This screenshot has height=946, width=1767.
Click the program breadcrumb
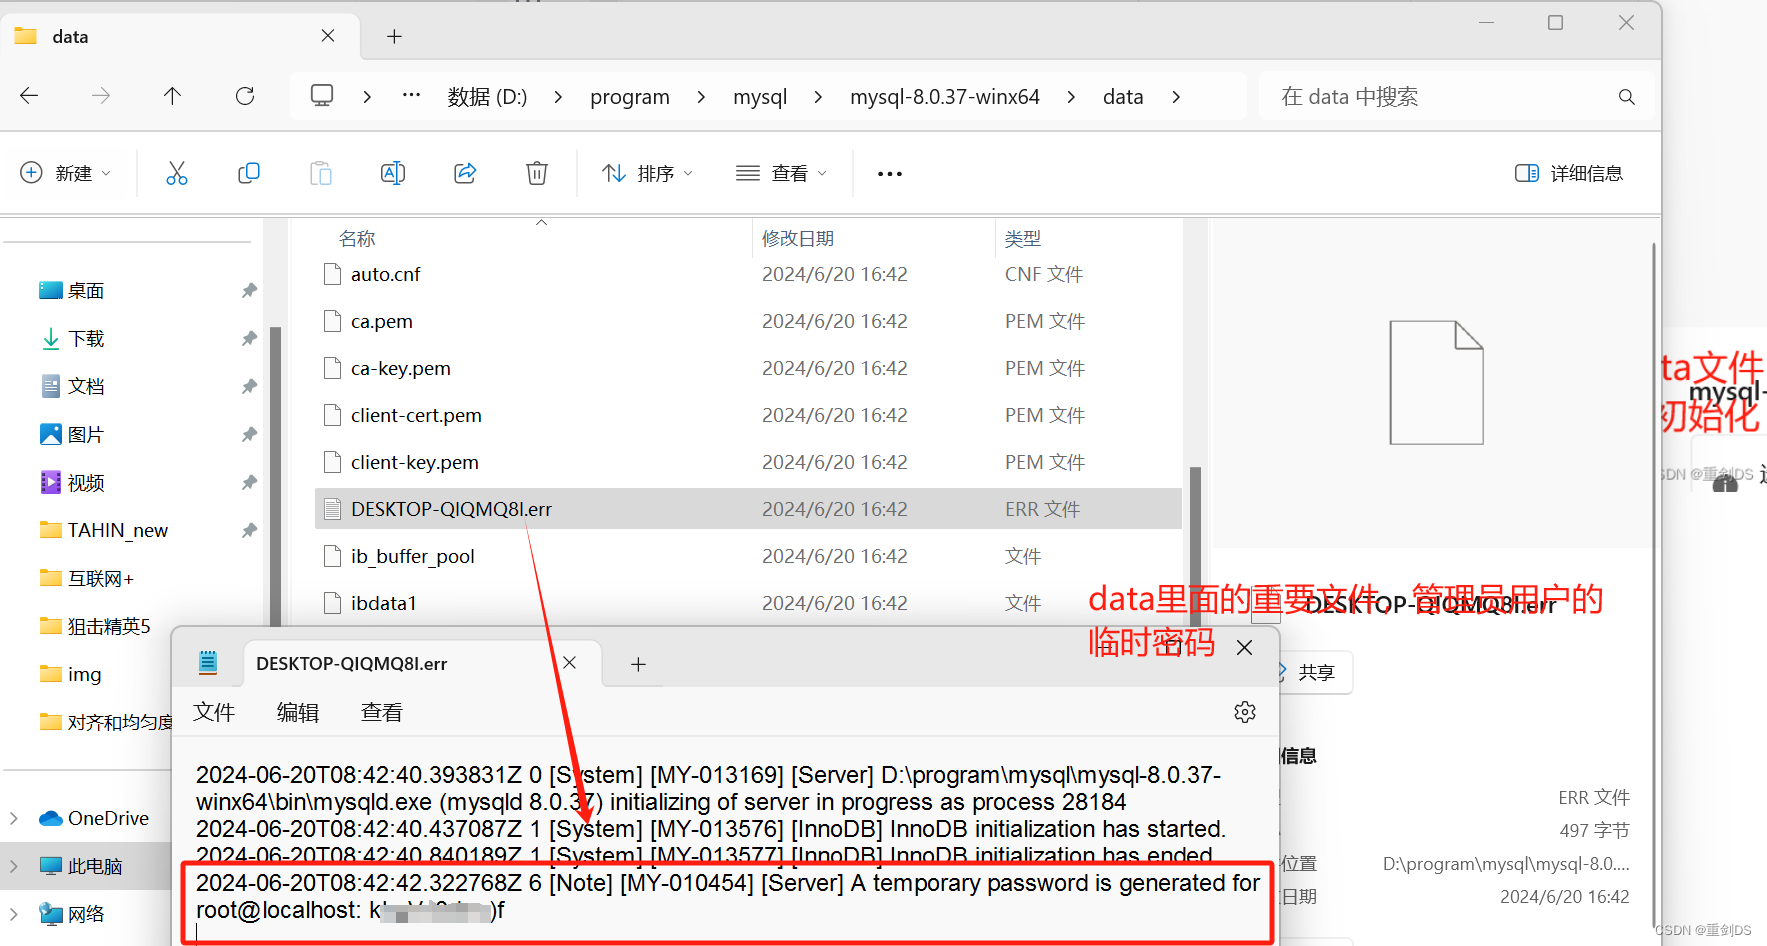pyautogui.click(x=630, y=97)
